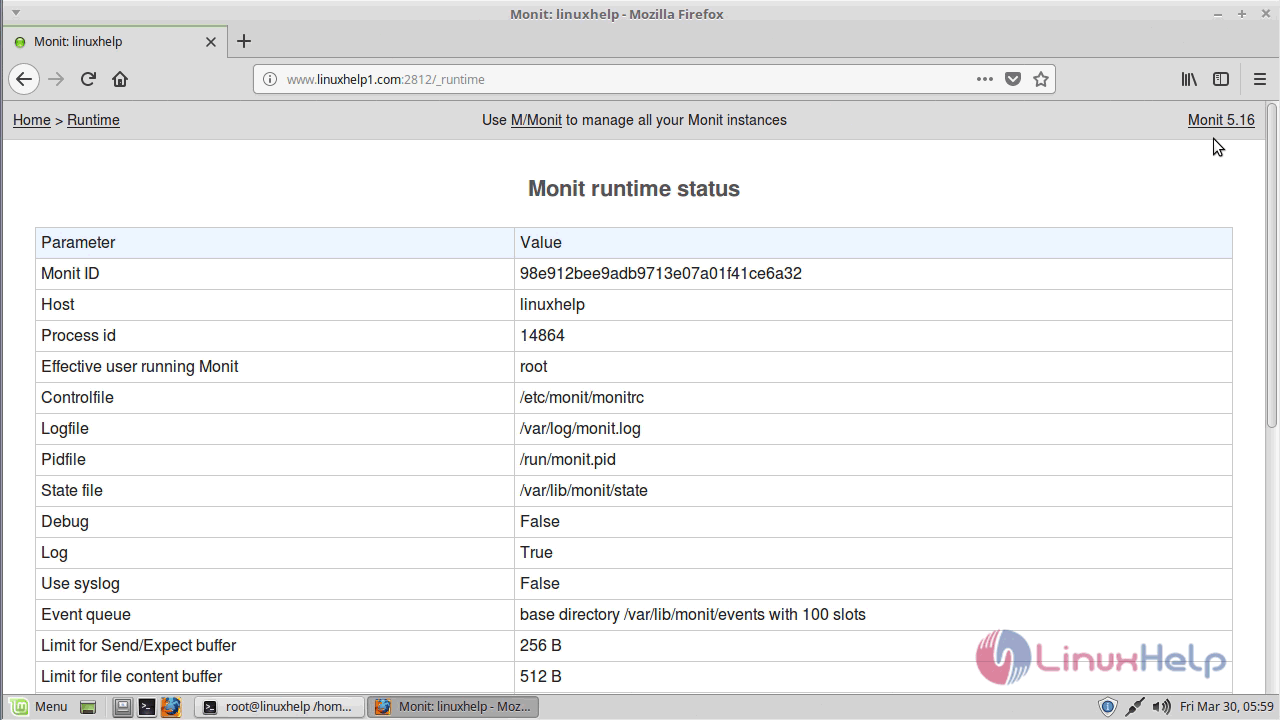
Task: Select the Process id value 14864
Action: (542, 335)
